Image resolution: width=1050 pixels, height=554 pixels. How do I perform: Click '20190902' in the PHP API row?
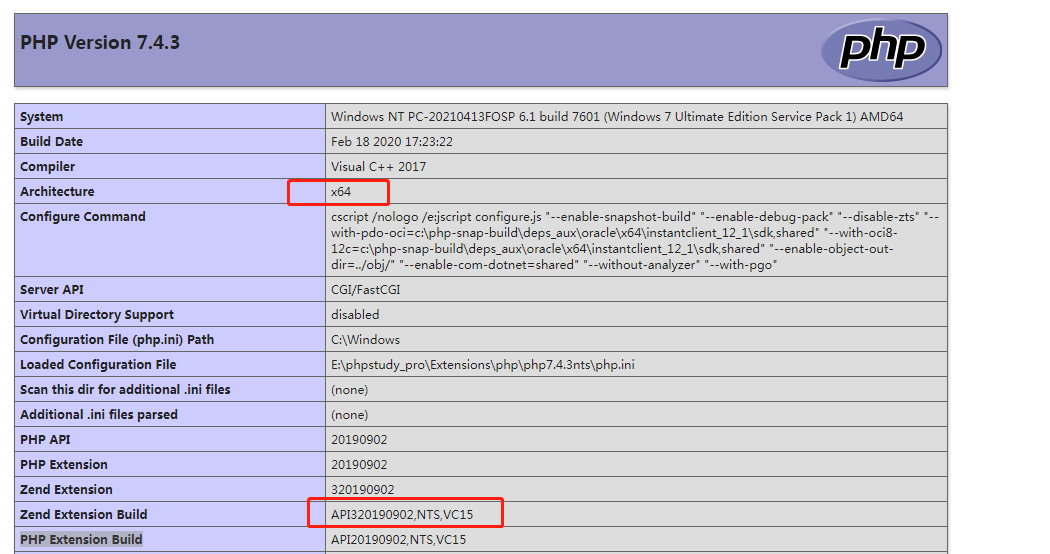click(x=359, y=439)
